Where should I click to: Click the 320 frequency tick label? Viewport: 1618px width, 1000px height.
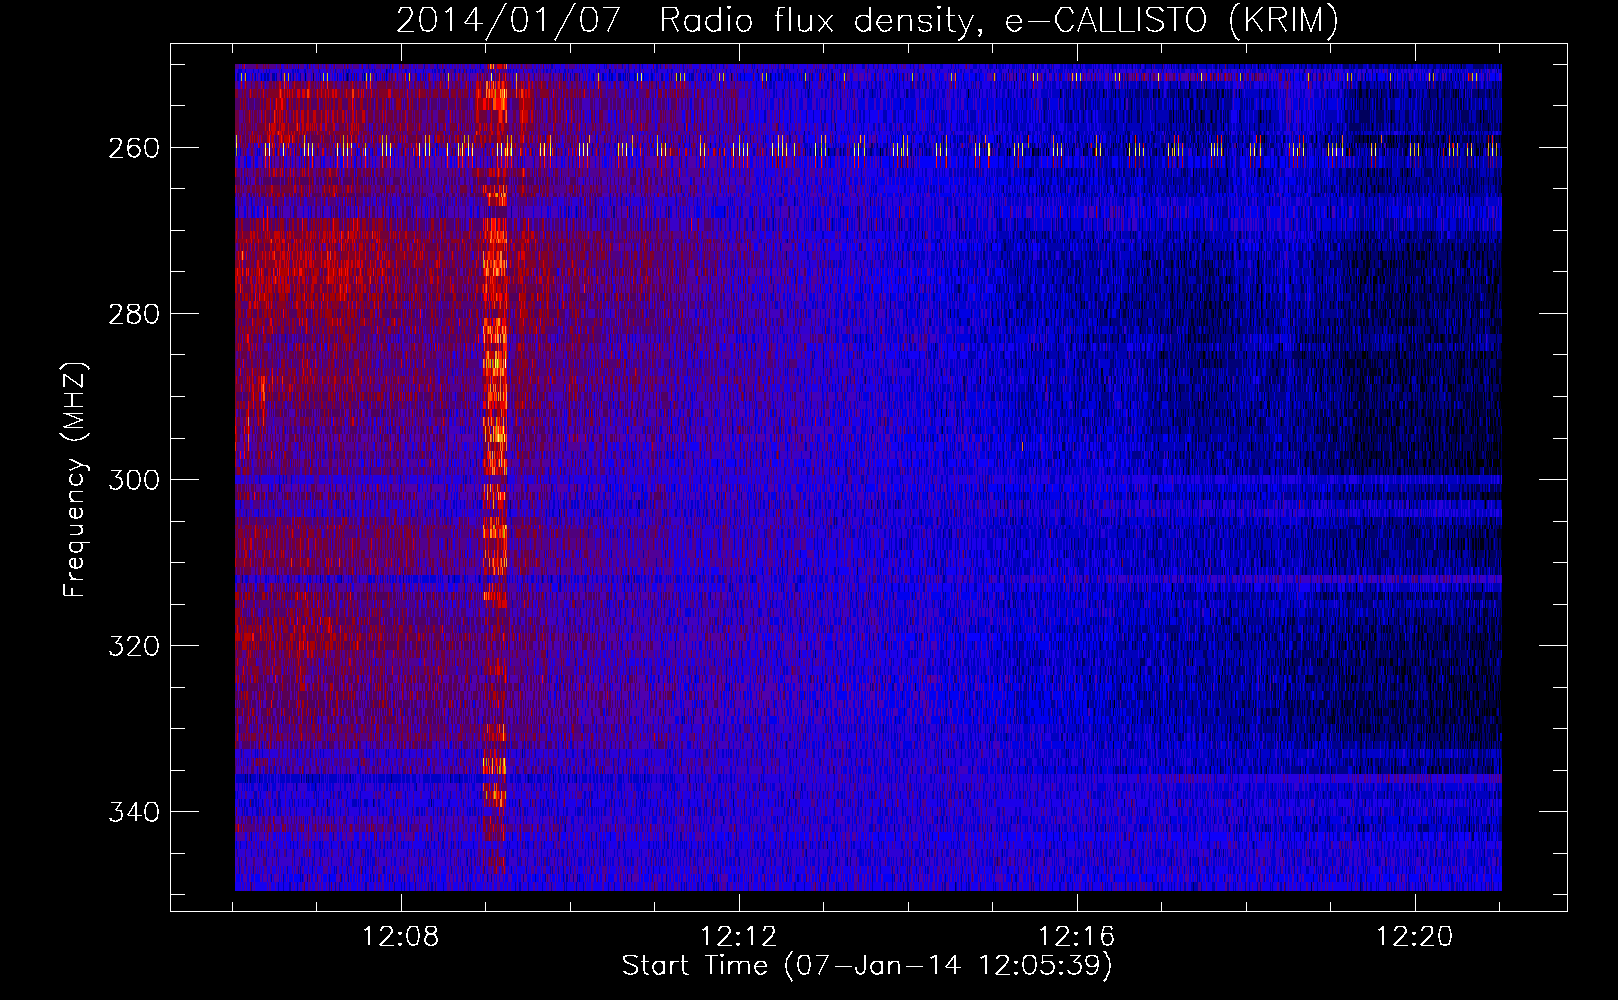(x=133, y=646)
